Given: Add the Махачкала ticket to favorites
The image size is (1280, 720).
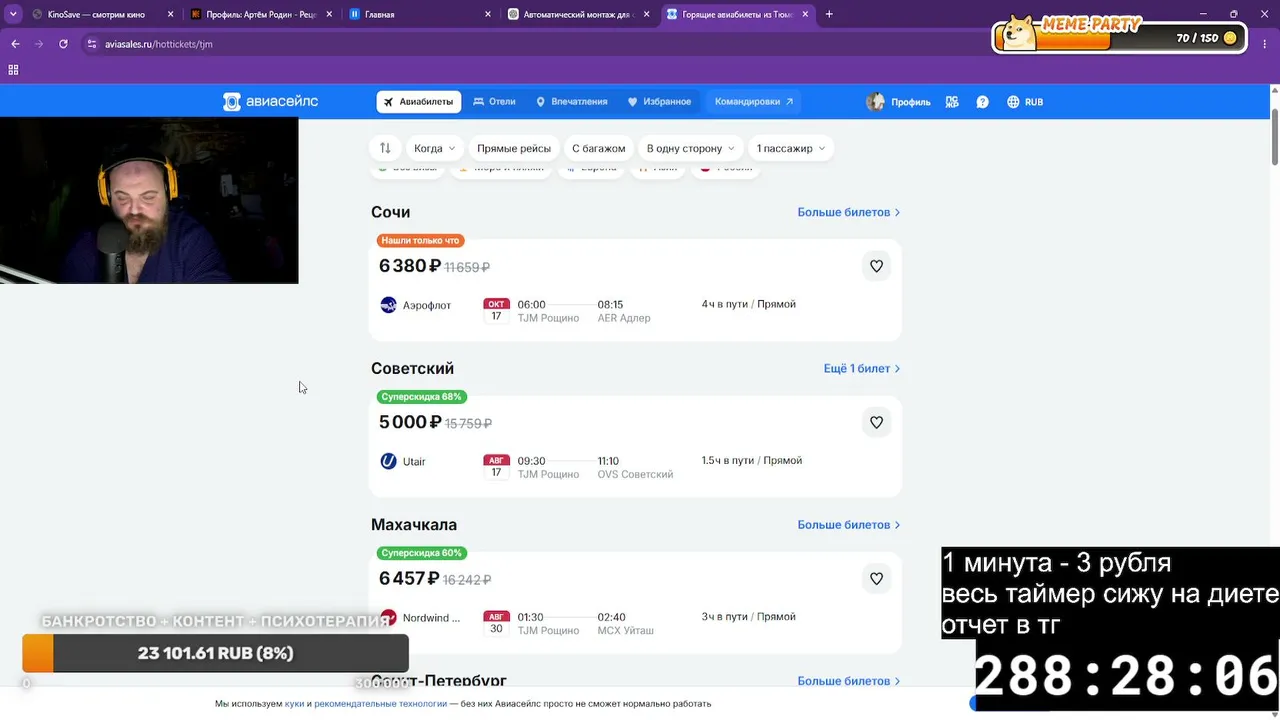Looking at the screenshot, I should click(876, 578).
